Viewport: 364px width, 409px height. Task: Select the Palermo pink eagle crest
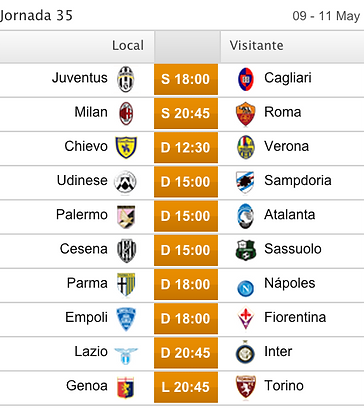pos(126,217)
